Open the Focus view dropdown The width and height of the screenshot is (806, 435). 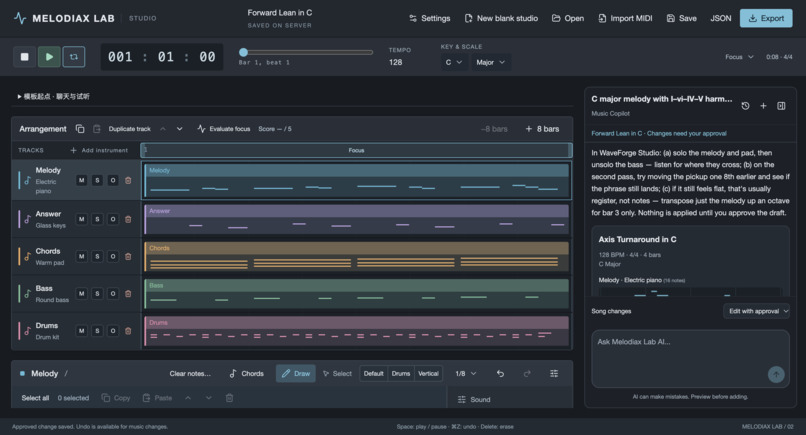pos(739,57)
